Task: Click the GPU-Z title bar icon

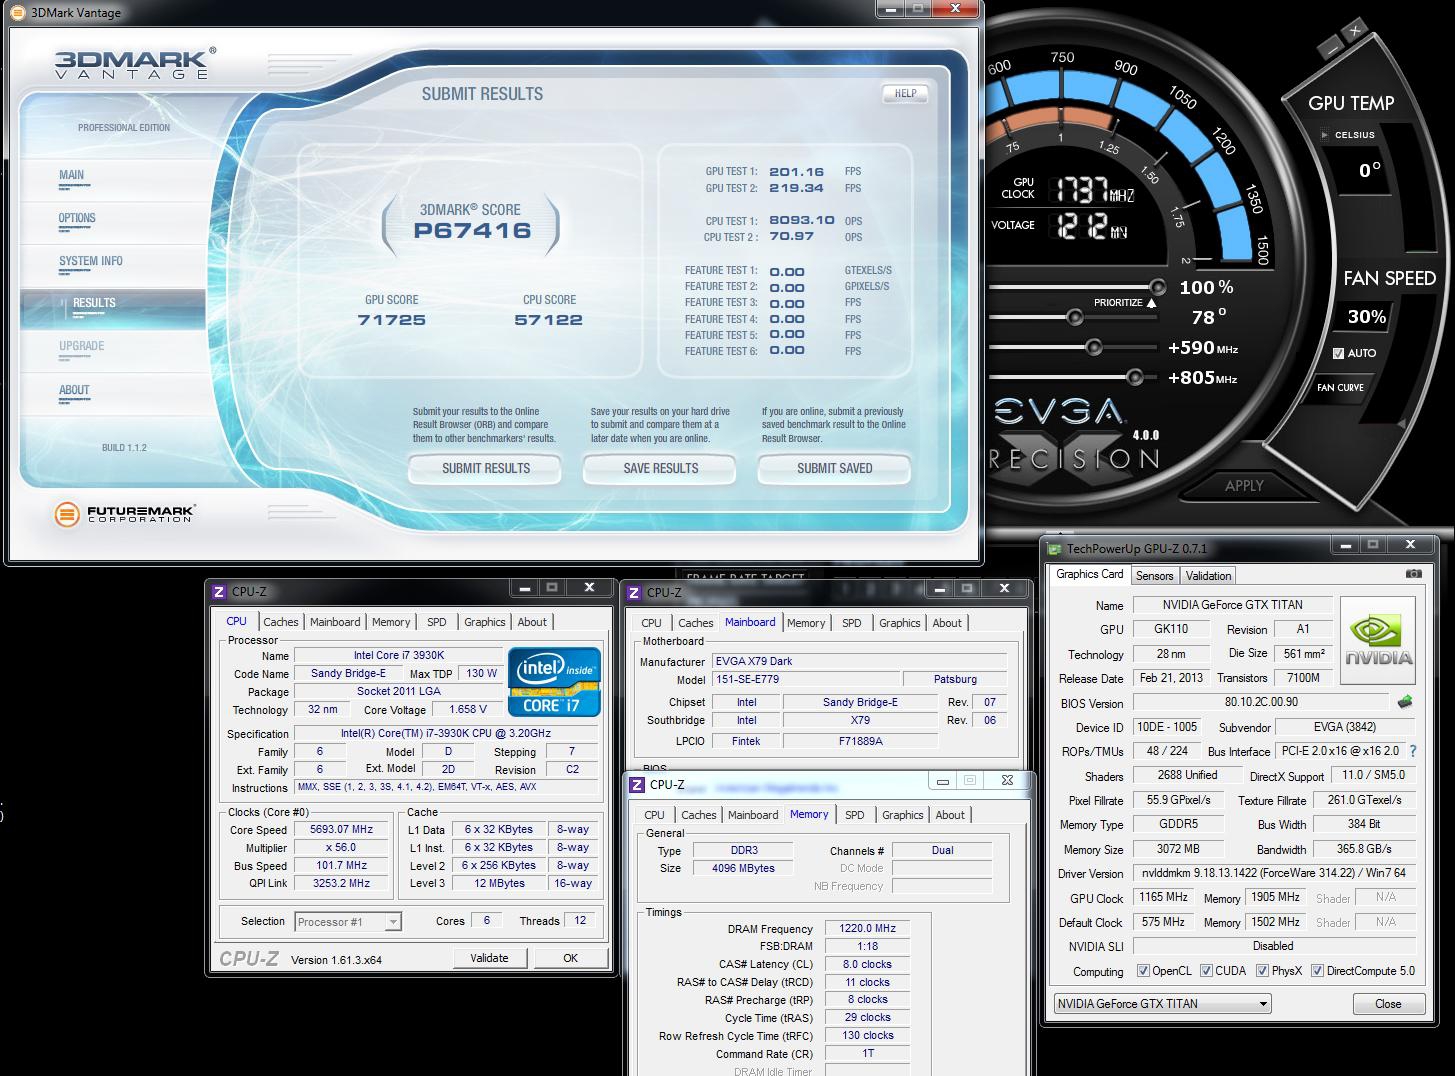Action: click(1054, 548)
